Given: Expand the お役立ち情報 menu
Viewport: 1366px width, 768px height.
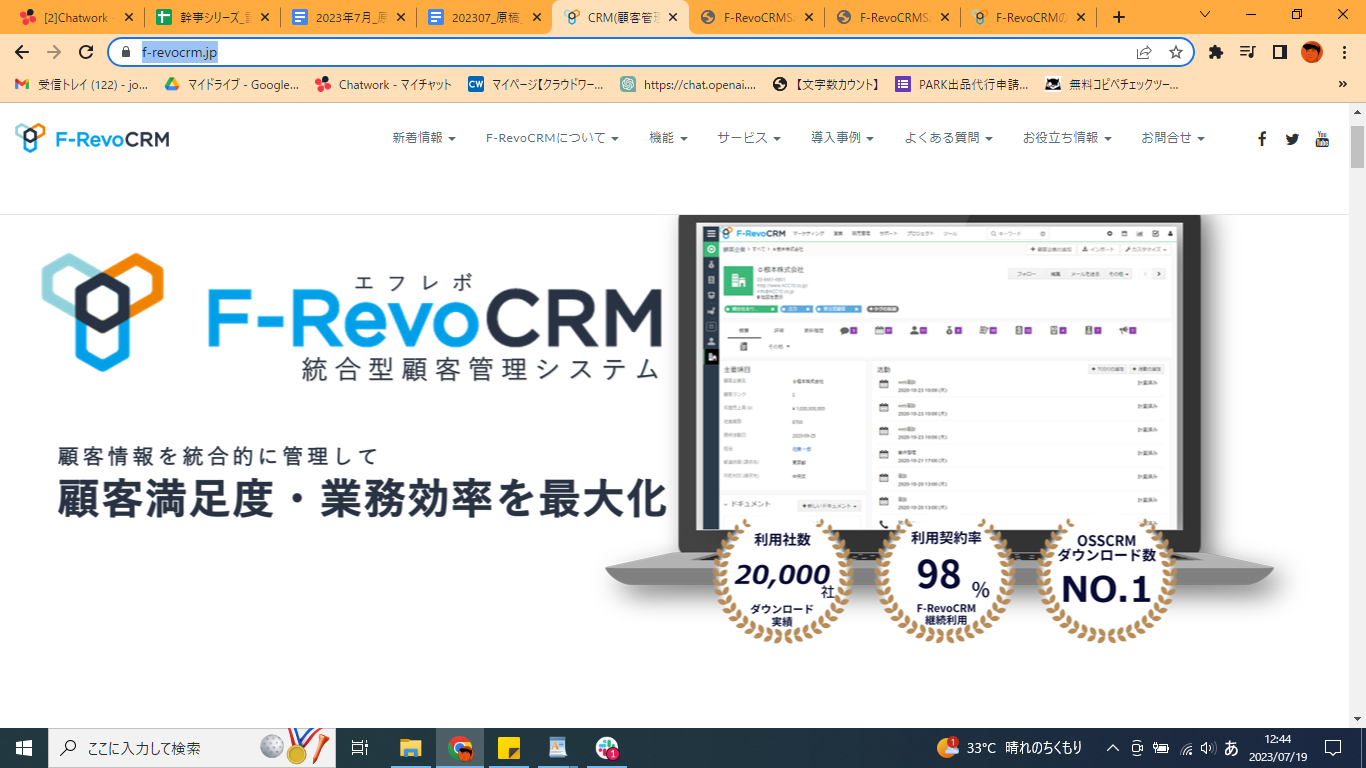Looking at the screenshot, I should 1067,138.
